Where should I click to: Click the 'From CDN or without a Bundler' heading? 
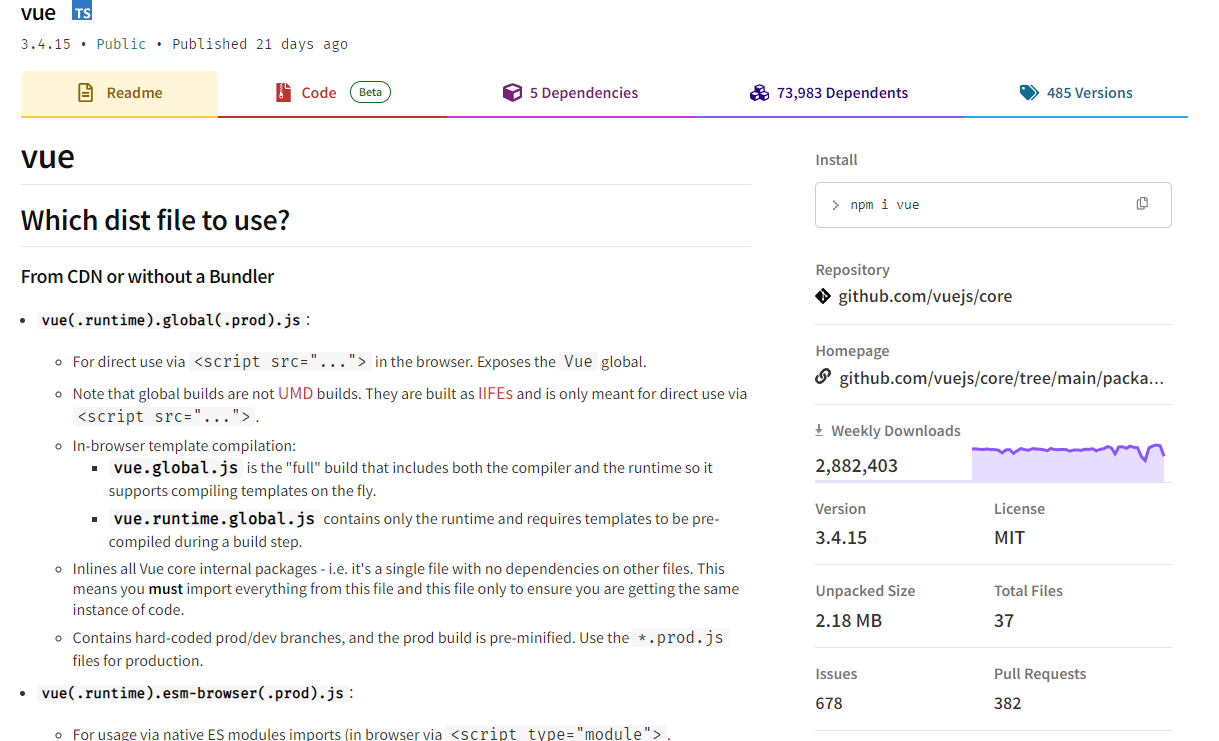147,277
